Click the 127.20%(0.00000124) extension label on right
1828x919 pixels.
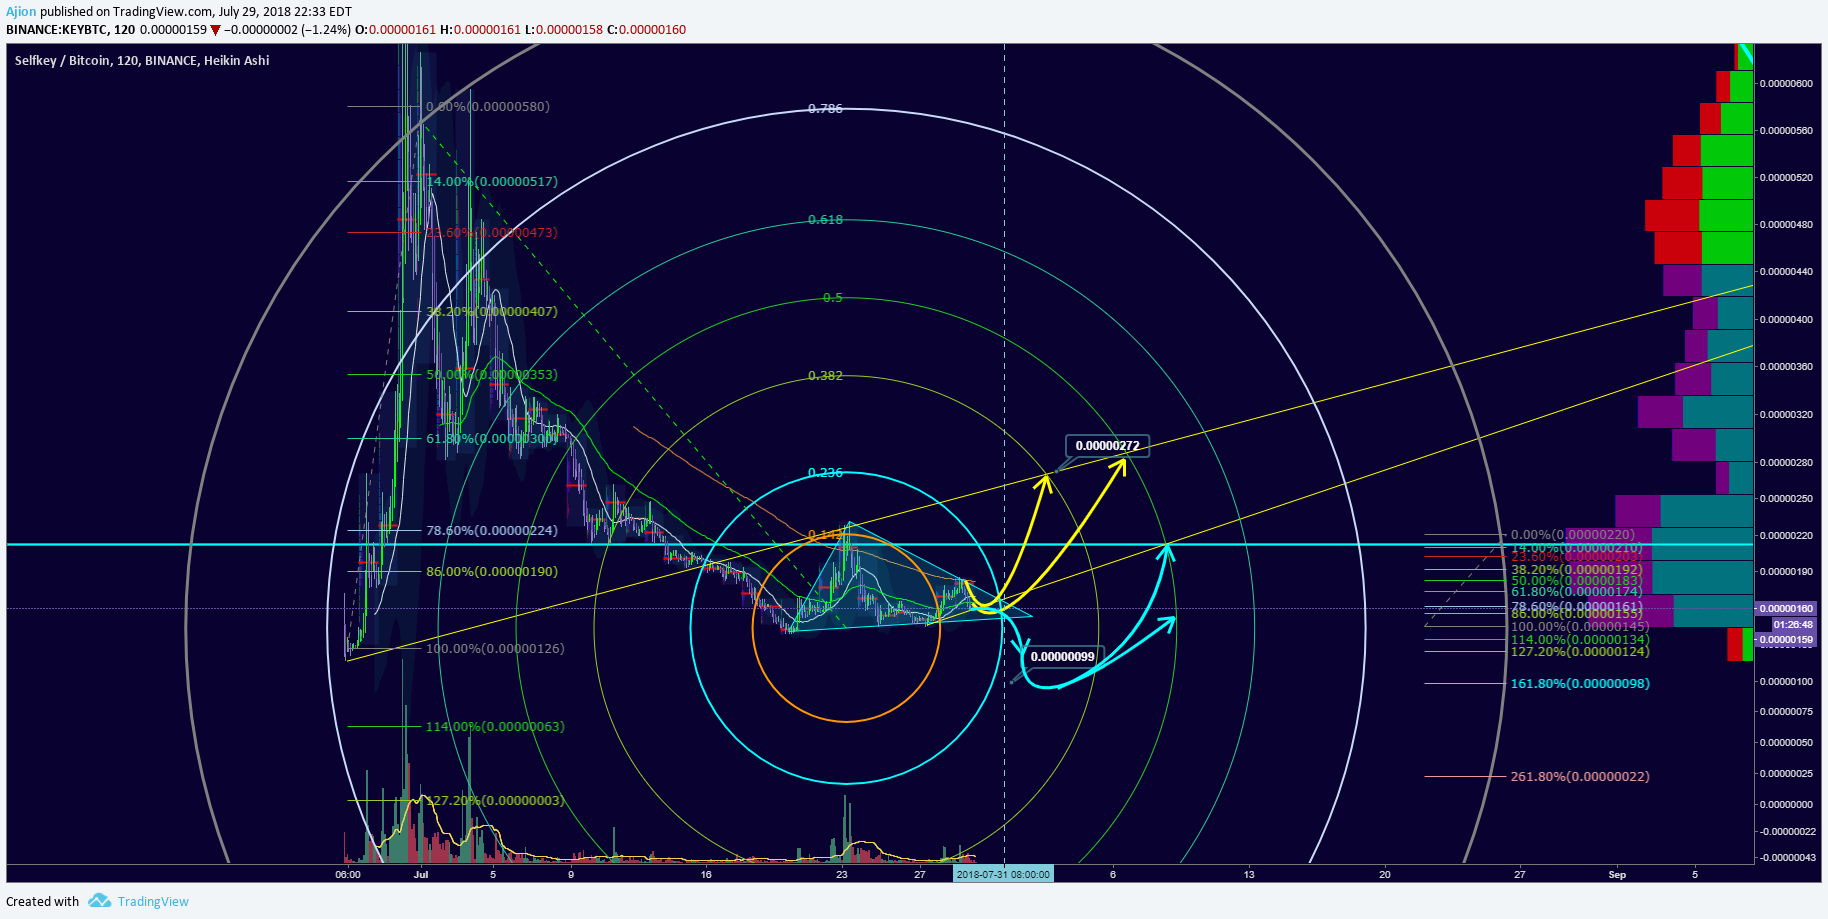[1580, 652]
